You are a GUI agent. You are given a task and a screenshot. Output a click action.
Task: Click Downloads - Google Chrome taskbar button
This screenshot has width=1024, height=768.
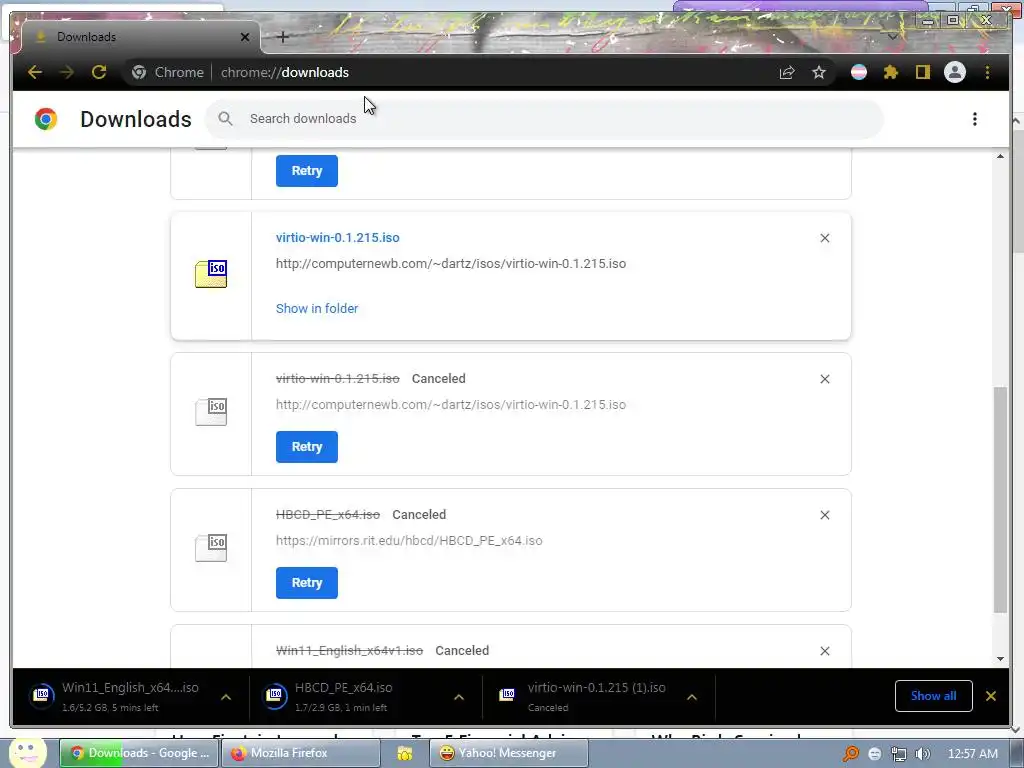(138, 753)
